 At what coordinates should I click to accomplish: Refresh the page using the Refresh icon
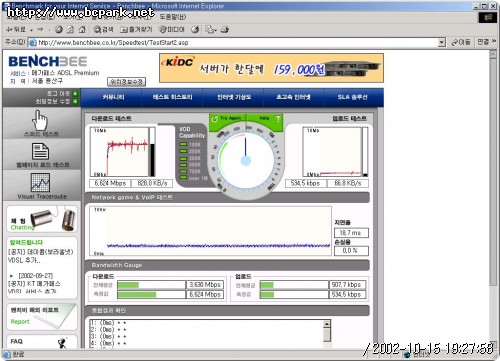70,30
